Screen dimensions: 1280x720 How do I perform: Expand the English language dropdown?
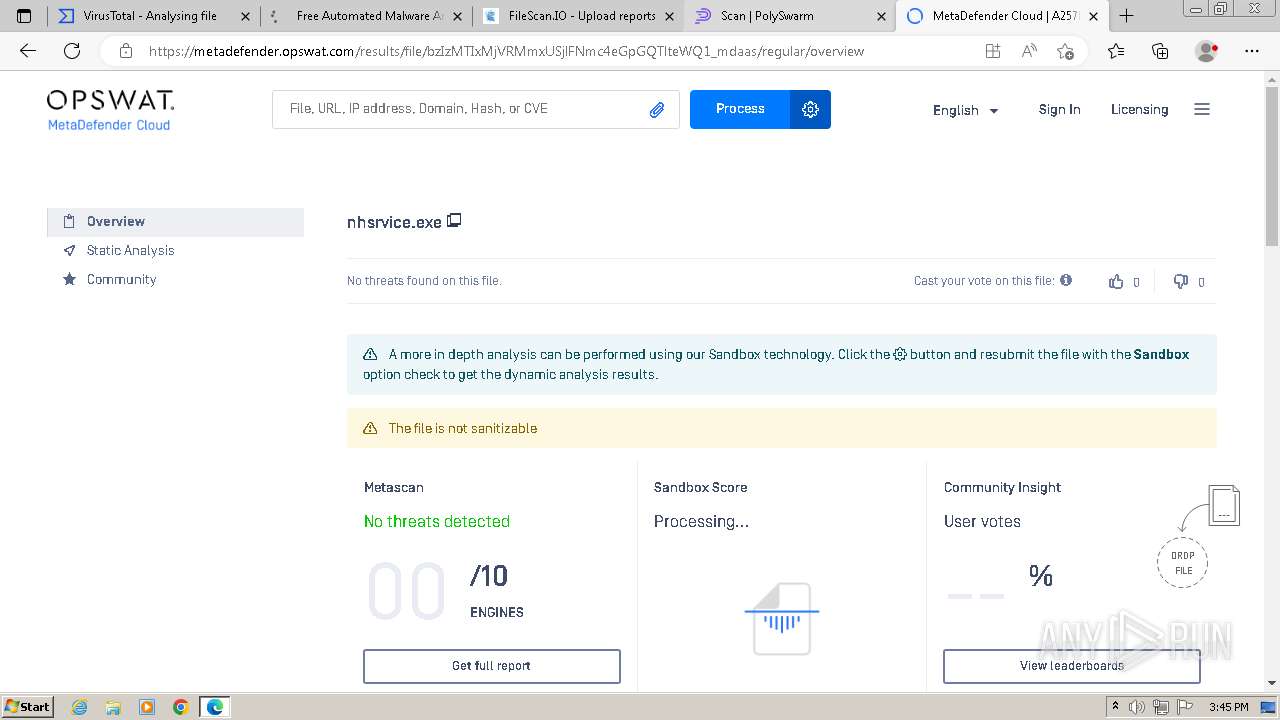click(x=965, y=110)
